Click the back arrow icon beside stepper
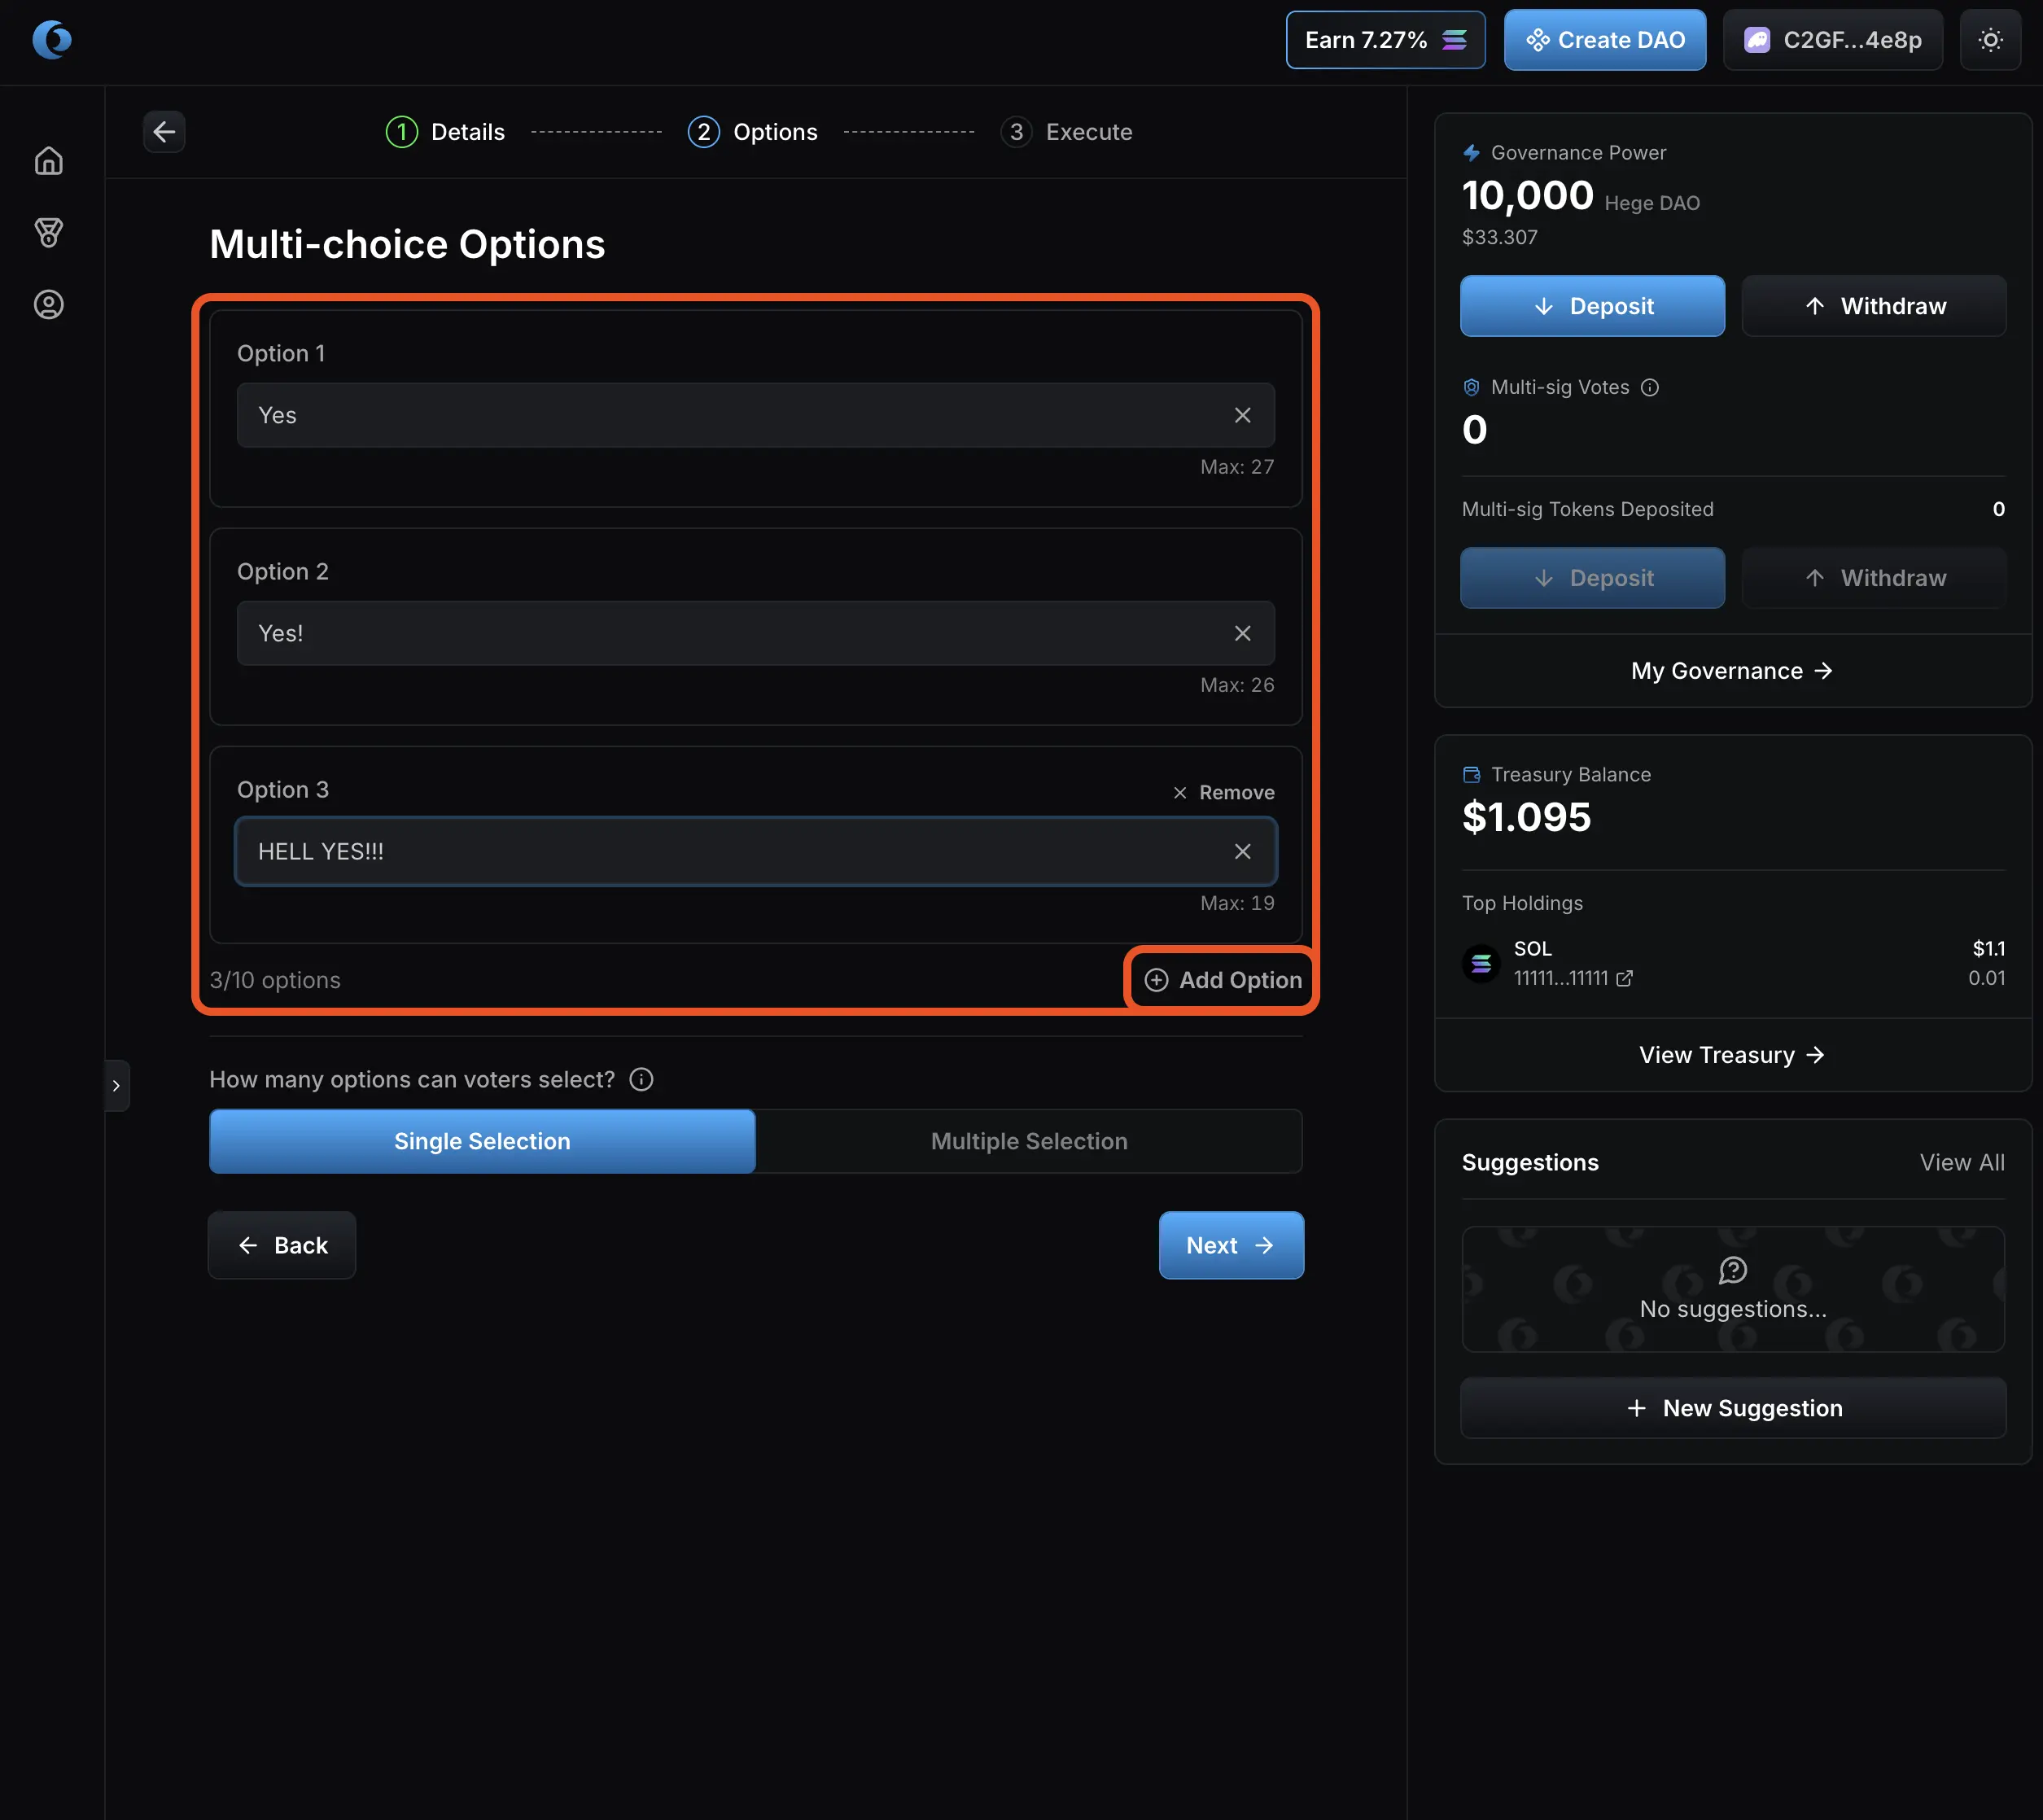 [x=164, y=132]
